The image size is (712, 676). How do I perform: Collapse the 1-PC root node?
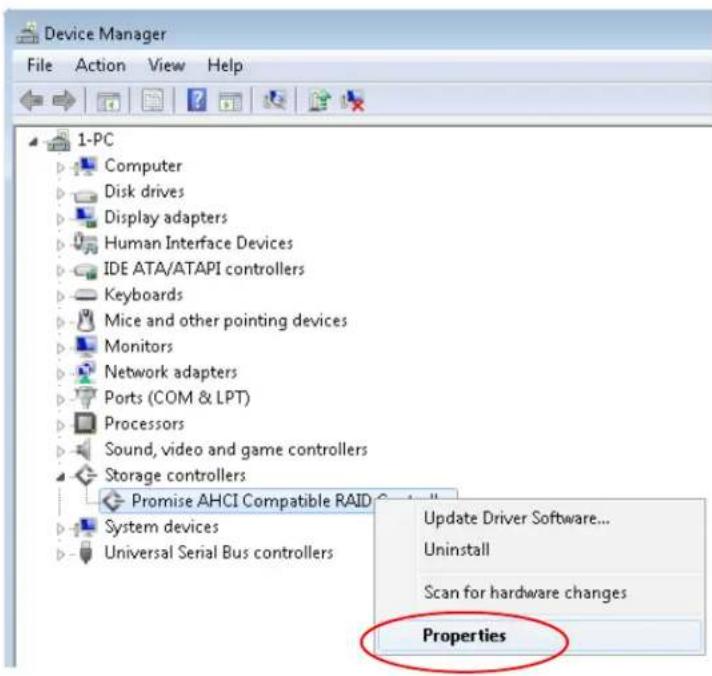[33, 142]
